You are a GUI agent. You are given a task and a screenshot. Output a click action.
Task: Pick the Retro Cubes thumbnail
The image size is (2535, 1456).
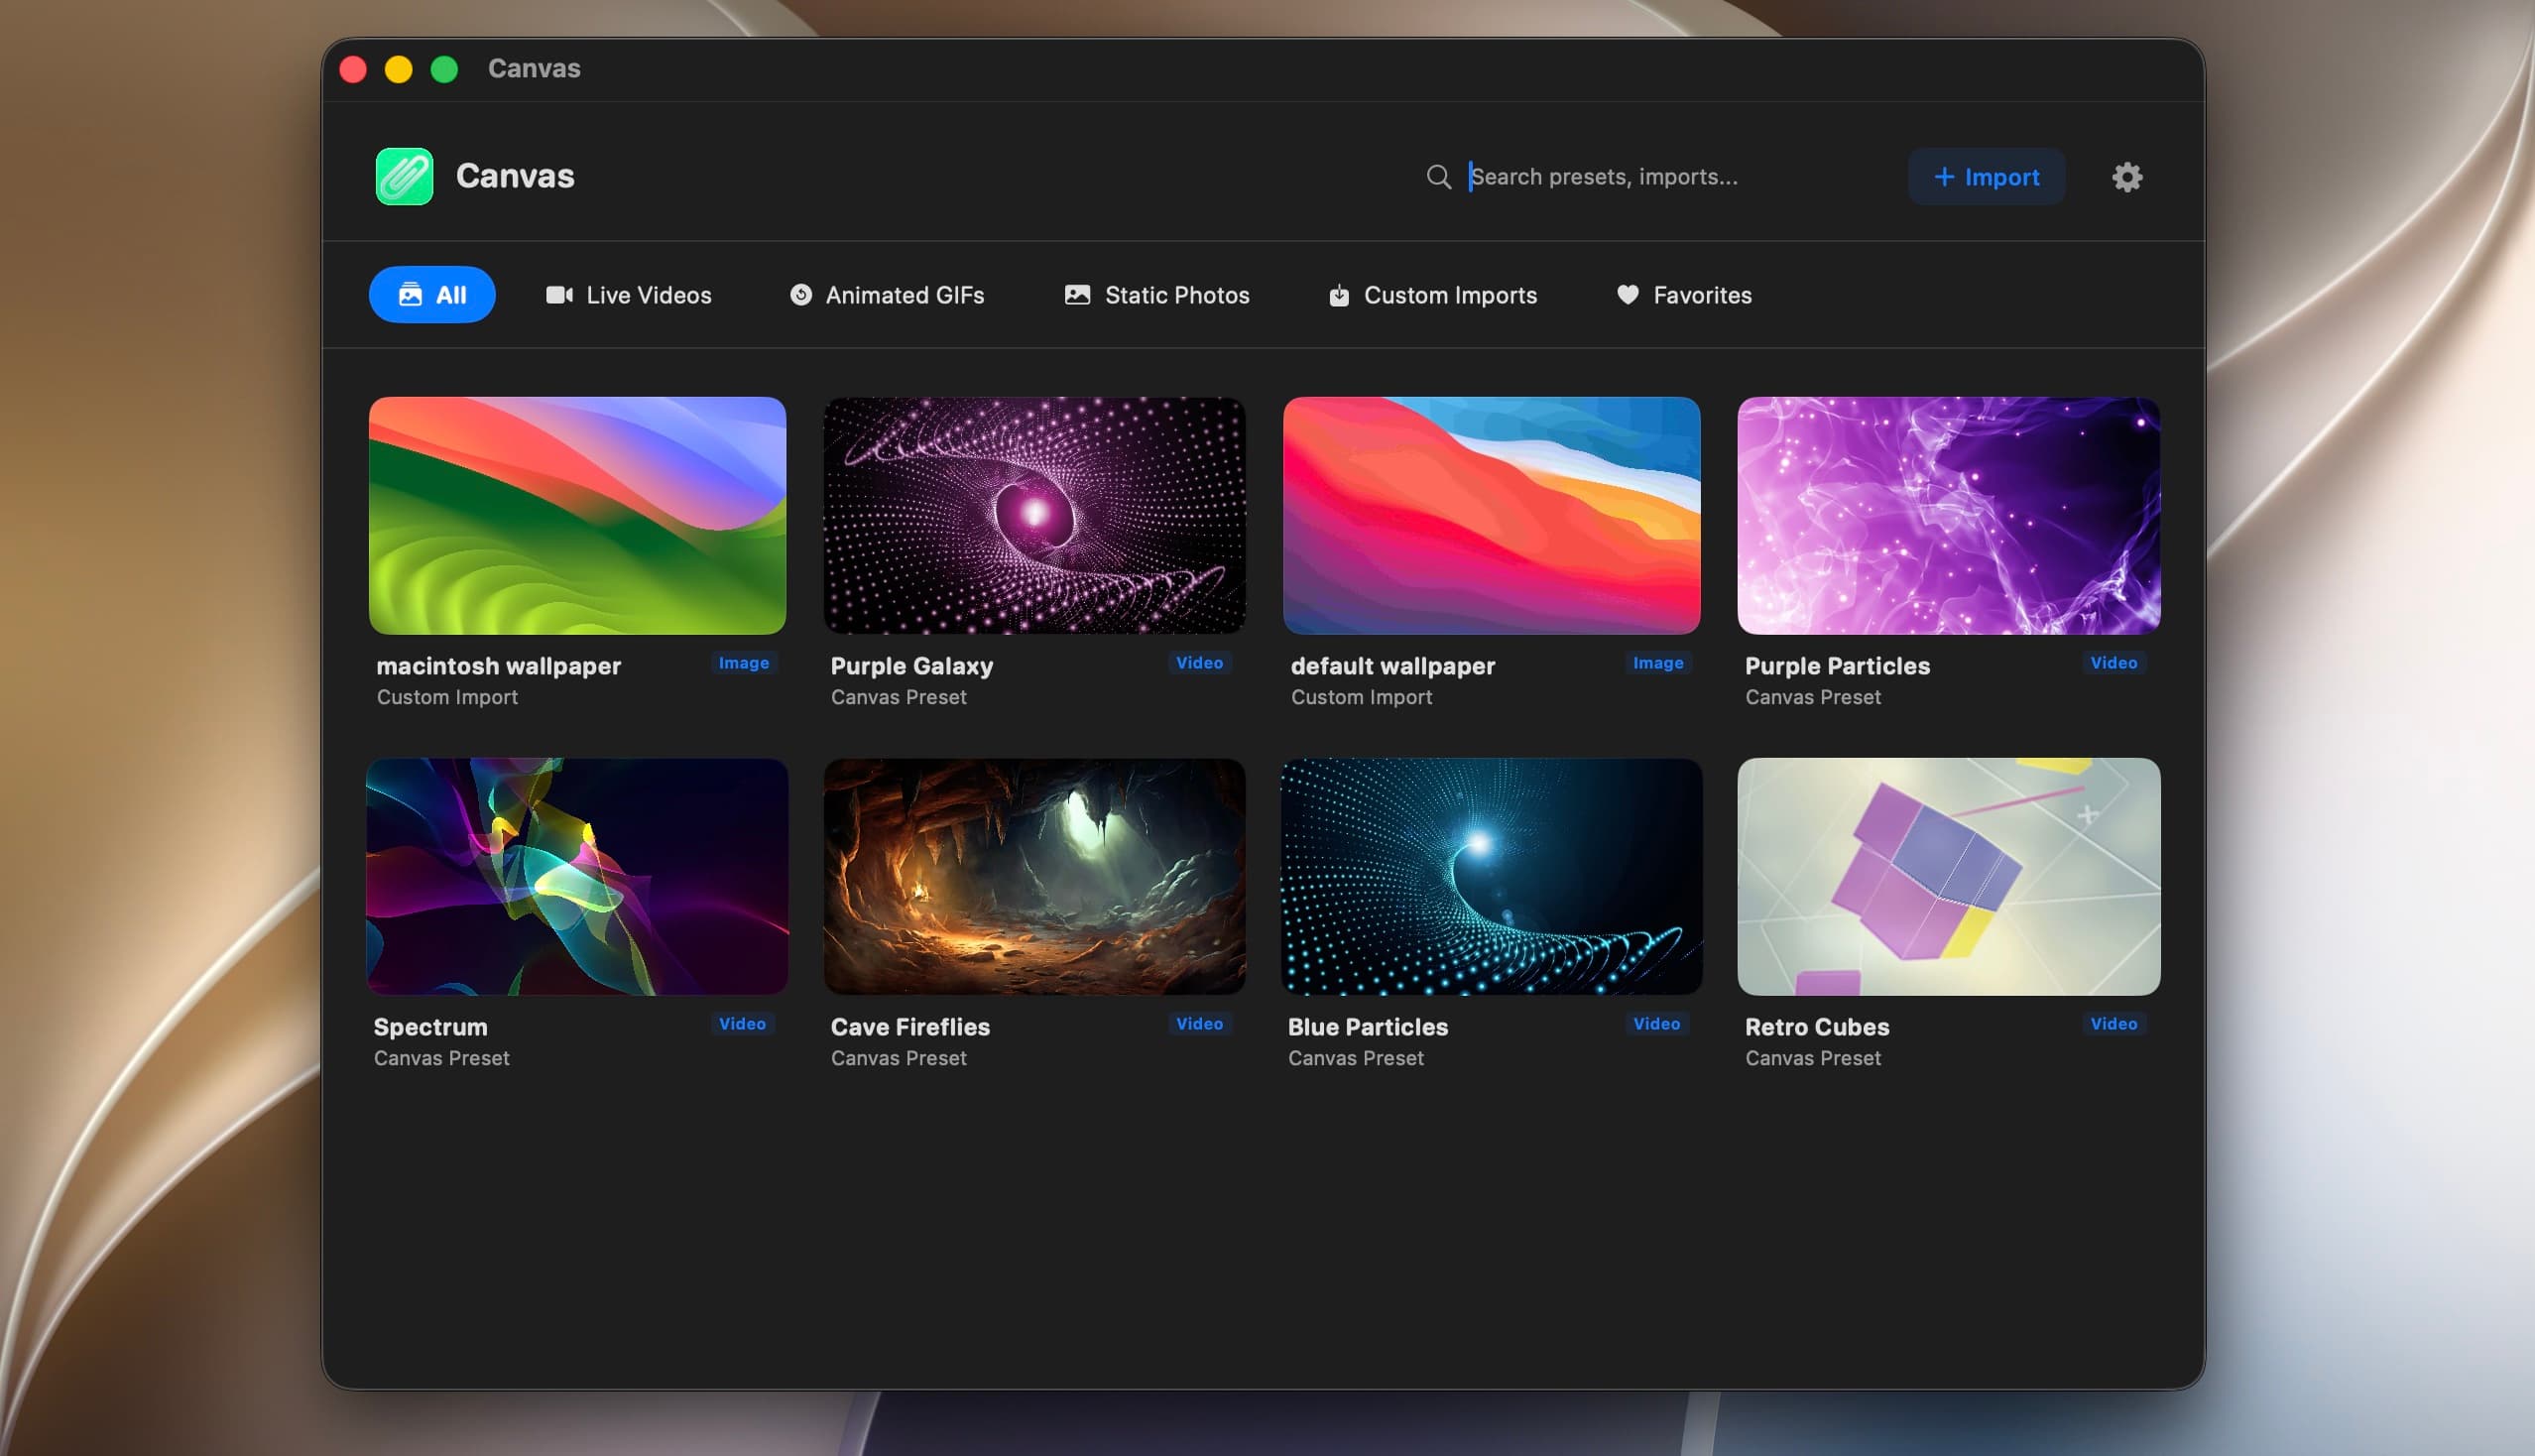pos(1948,877)
